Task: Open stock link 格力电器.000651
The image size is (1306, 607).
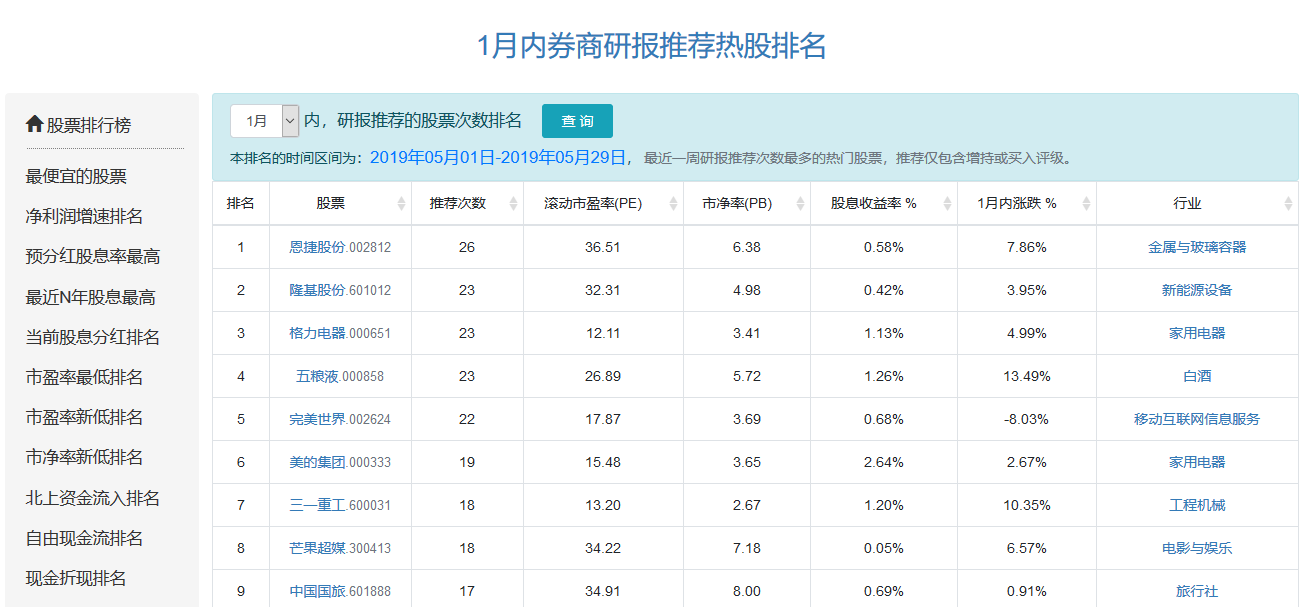Action: pyautogui.click(x=340, y=333)
